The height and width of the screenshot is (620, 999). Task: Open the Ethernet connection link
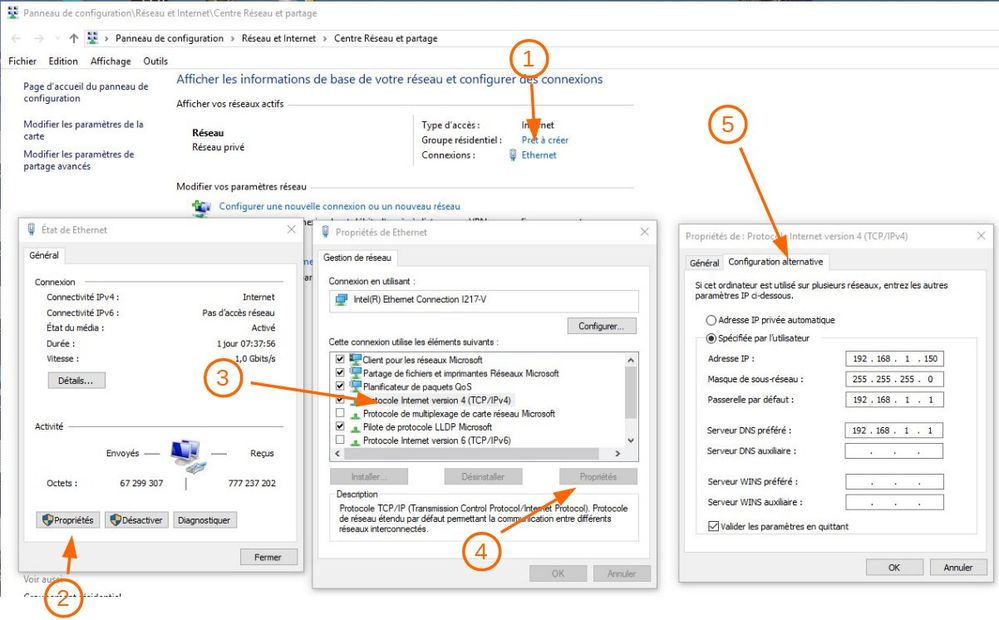[539, 155]
